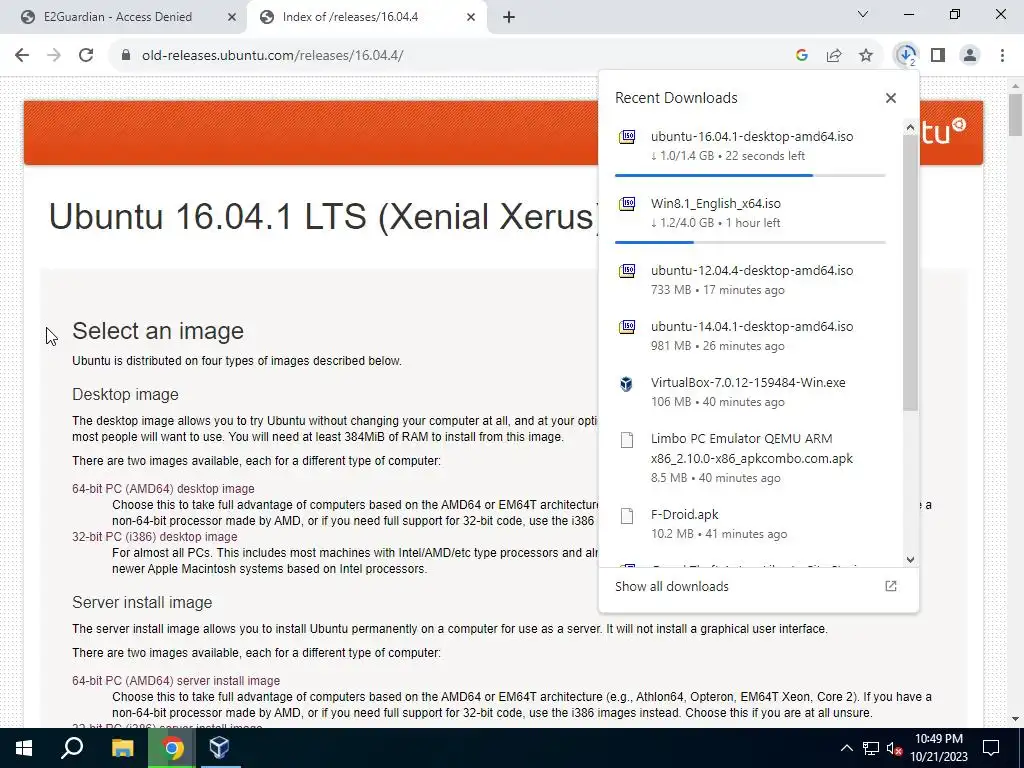Select Index of /releases/16.04.4 tab
This screenshot has height=768, width=1024.
tap(350, 17)
